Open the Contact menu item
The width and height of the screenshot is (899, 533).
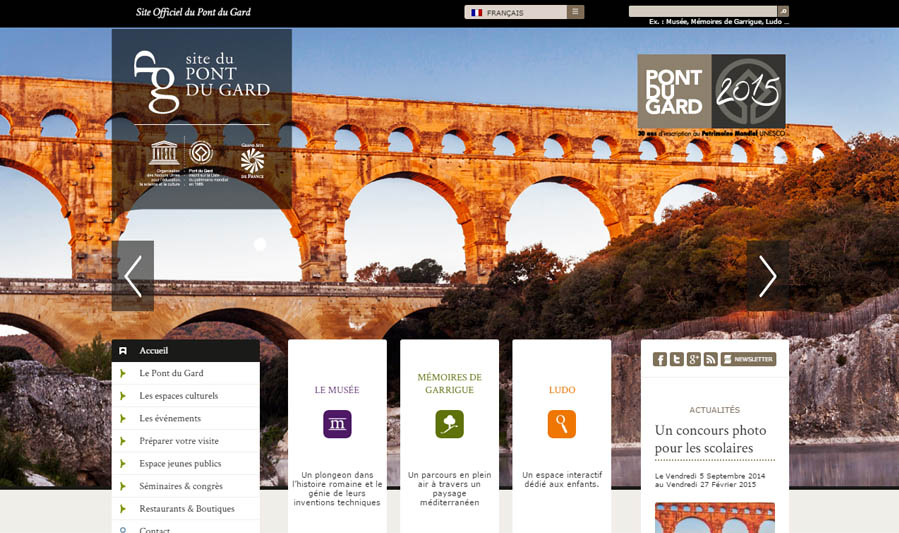pos(186,528)
